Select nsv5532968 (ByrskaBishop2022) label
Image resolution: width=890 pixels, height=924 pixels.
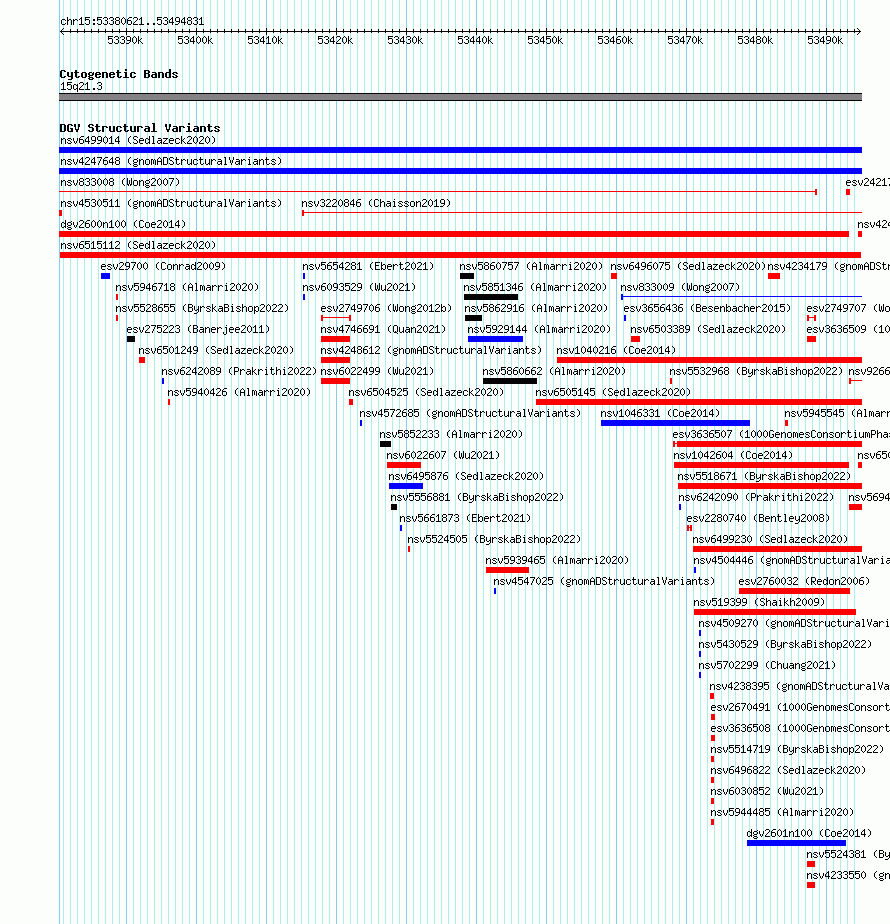(756, 371)
